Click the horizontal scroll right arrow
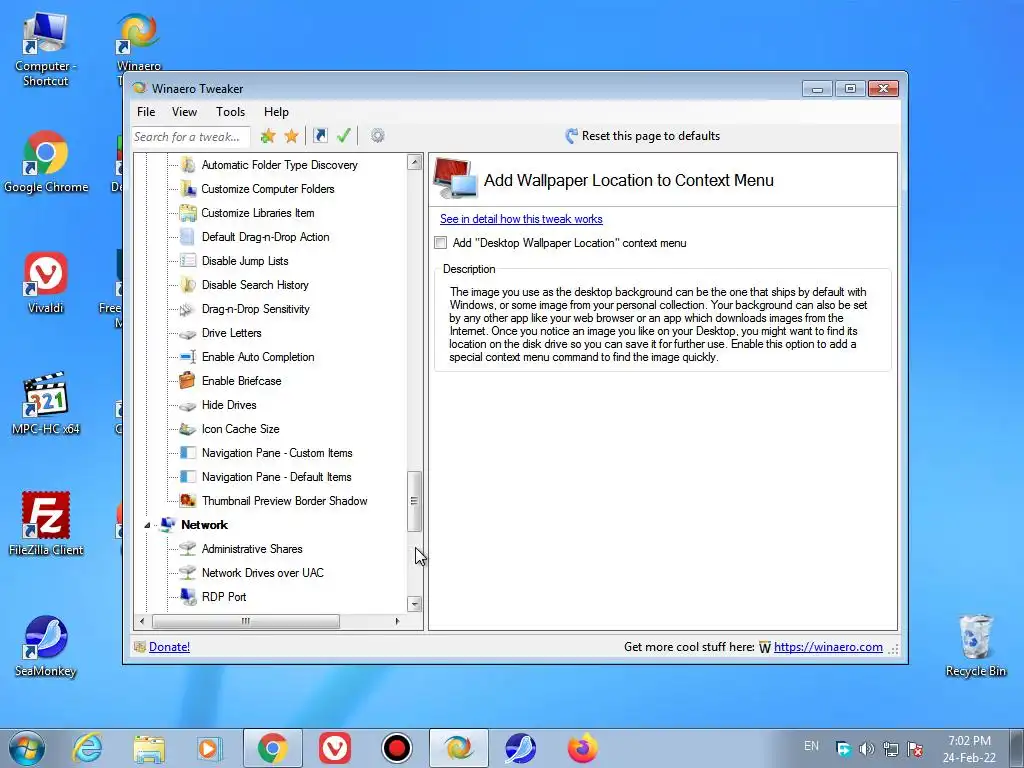Viewport: 1024px width, 768px height. [x=397, y=621]
